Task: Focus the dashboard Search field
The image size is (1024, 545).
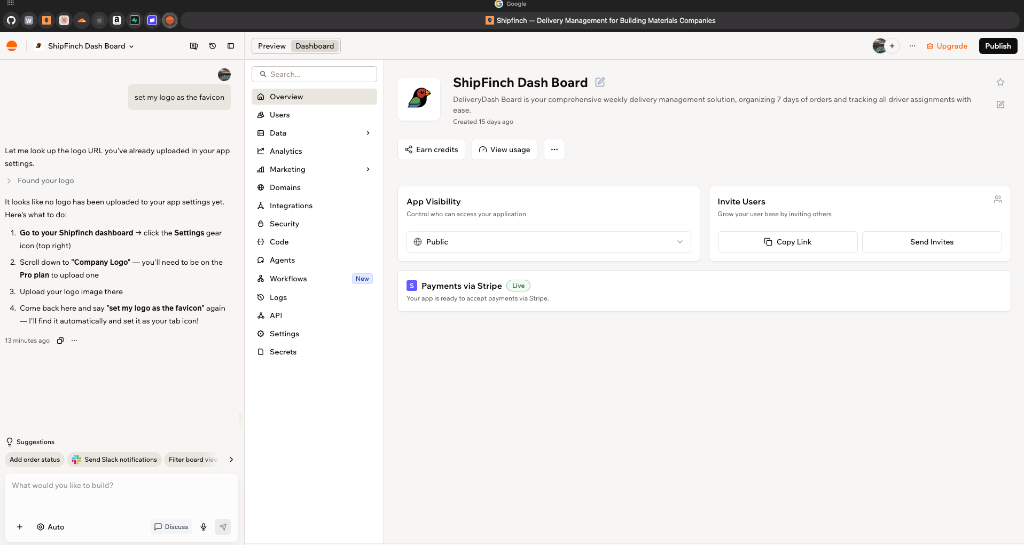Action: pos(314,74)
